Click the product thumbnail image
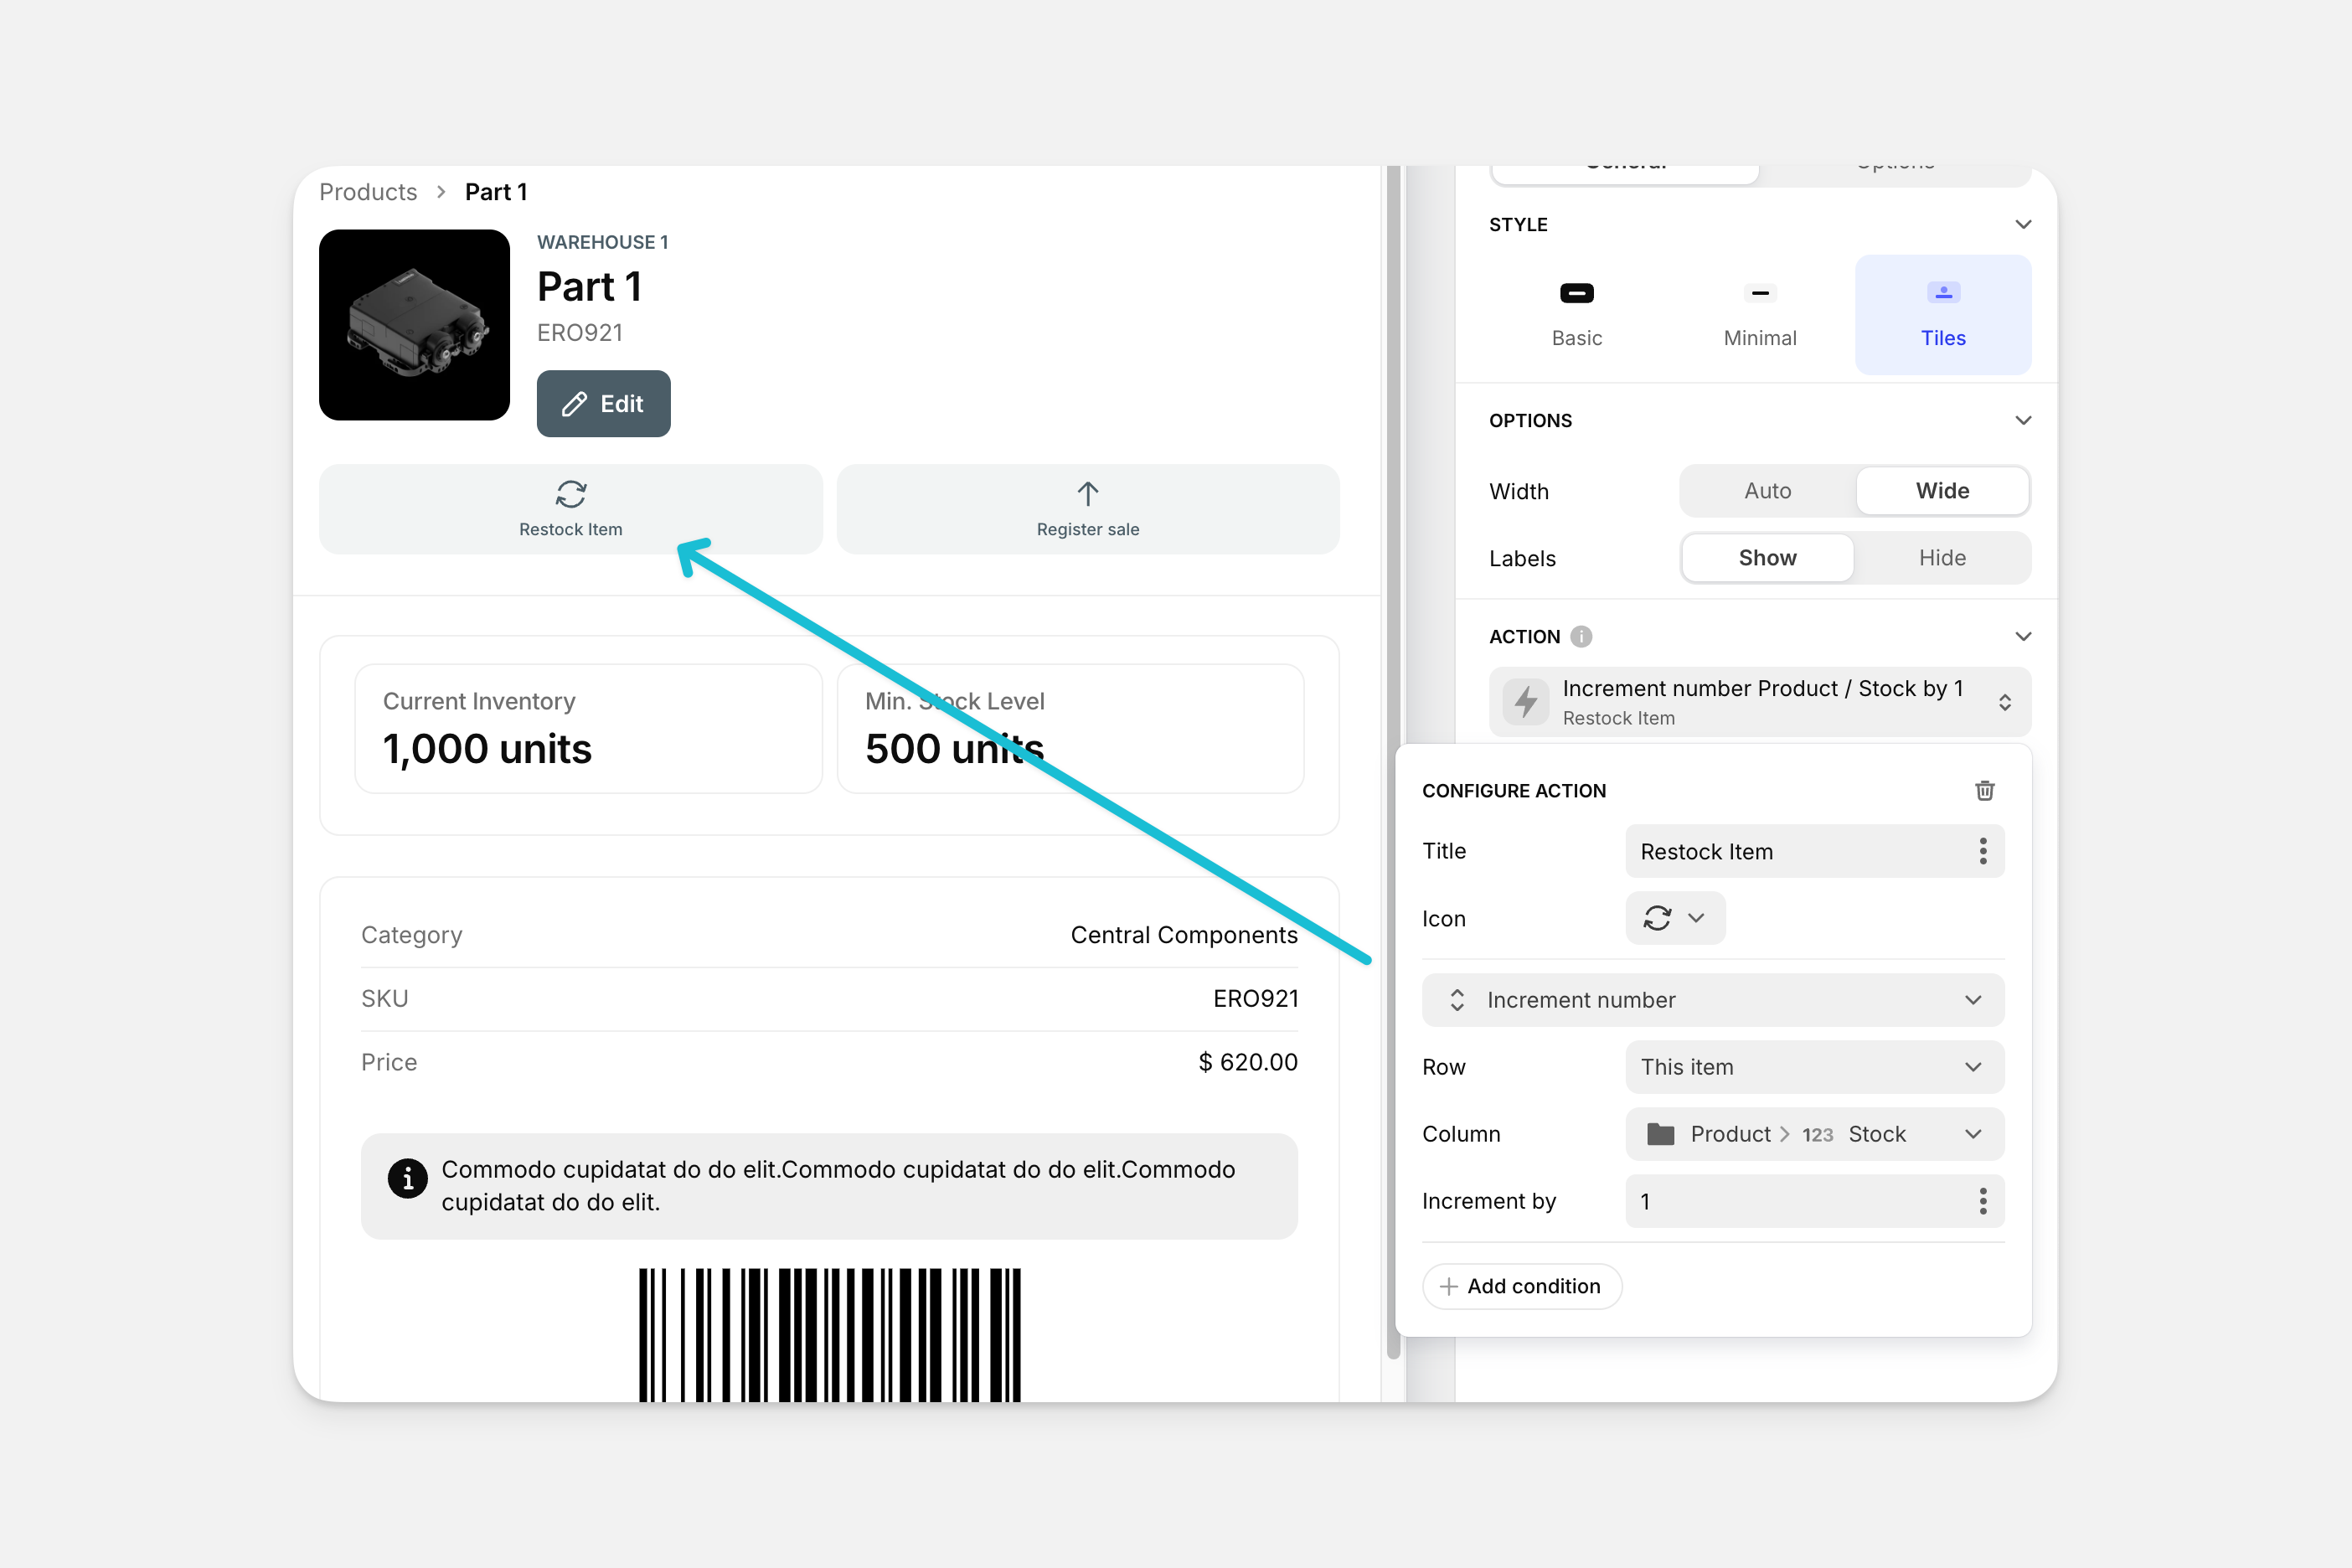Image resolution: width=2352 pixels, height=1568 pixels. pos(414,325)
